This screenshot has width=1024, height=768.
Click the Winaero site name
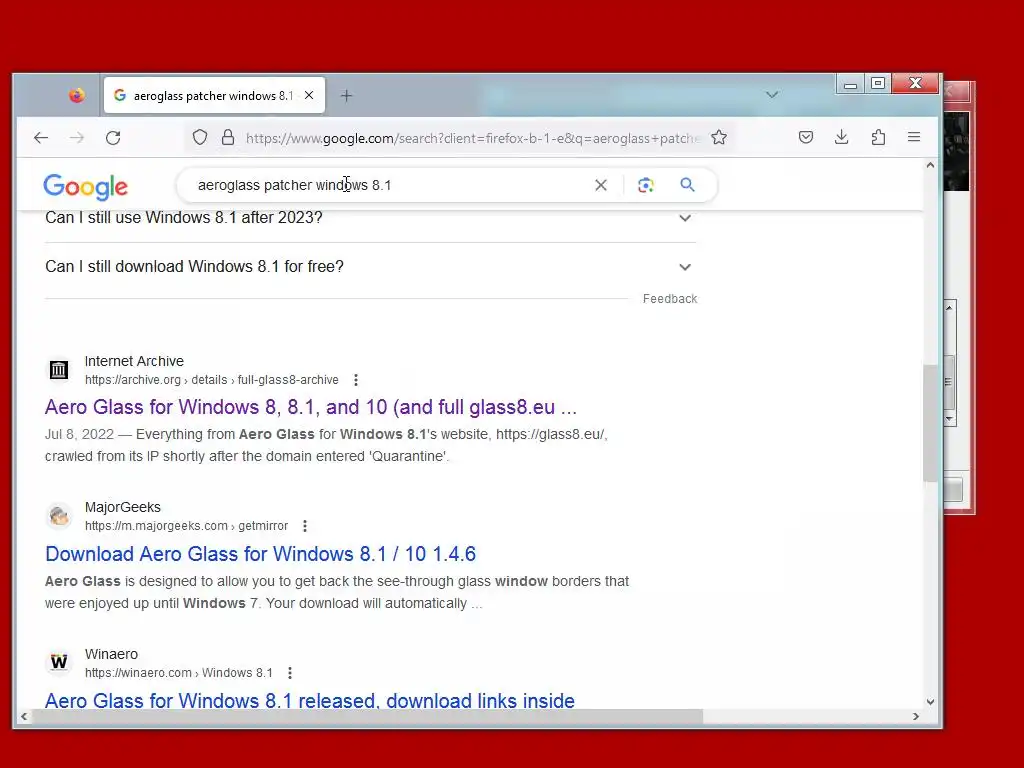[111, 654]
